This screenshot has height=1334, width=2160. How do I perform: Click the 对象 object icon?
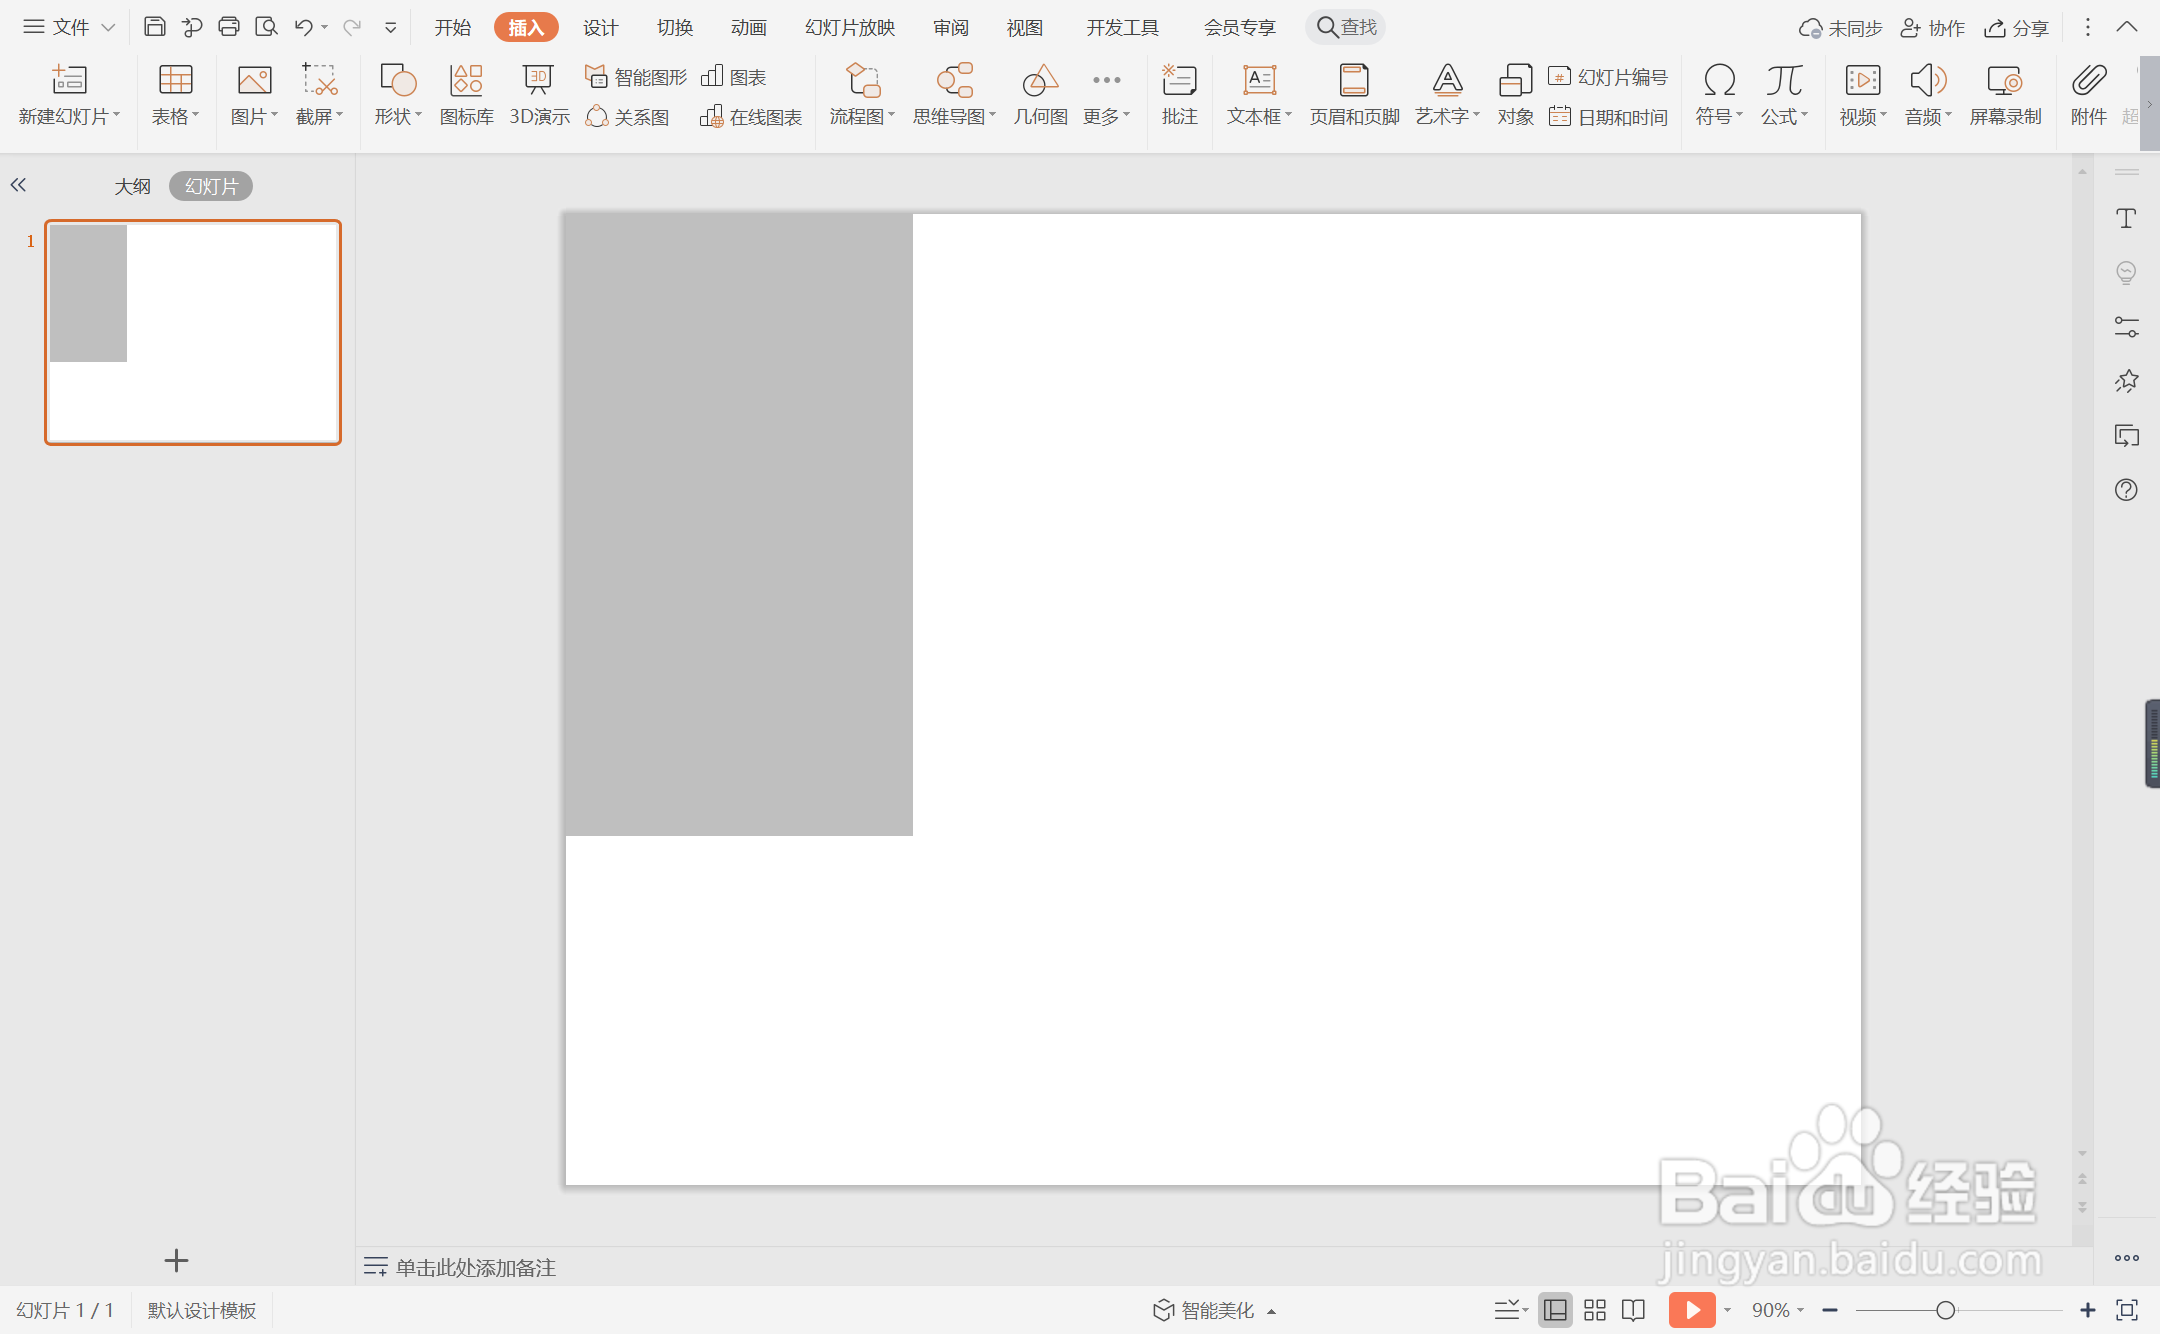1515,94
